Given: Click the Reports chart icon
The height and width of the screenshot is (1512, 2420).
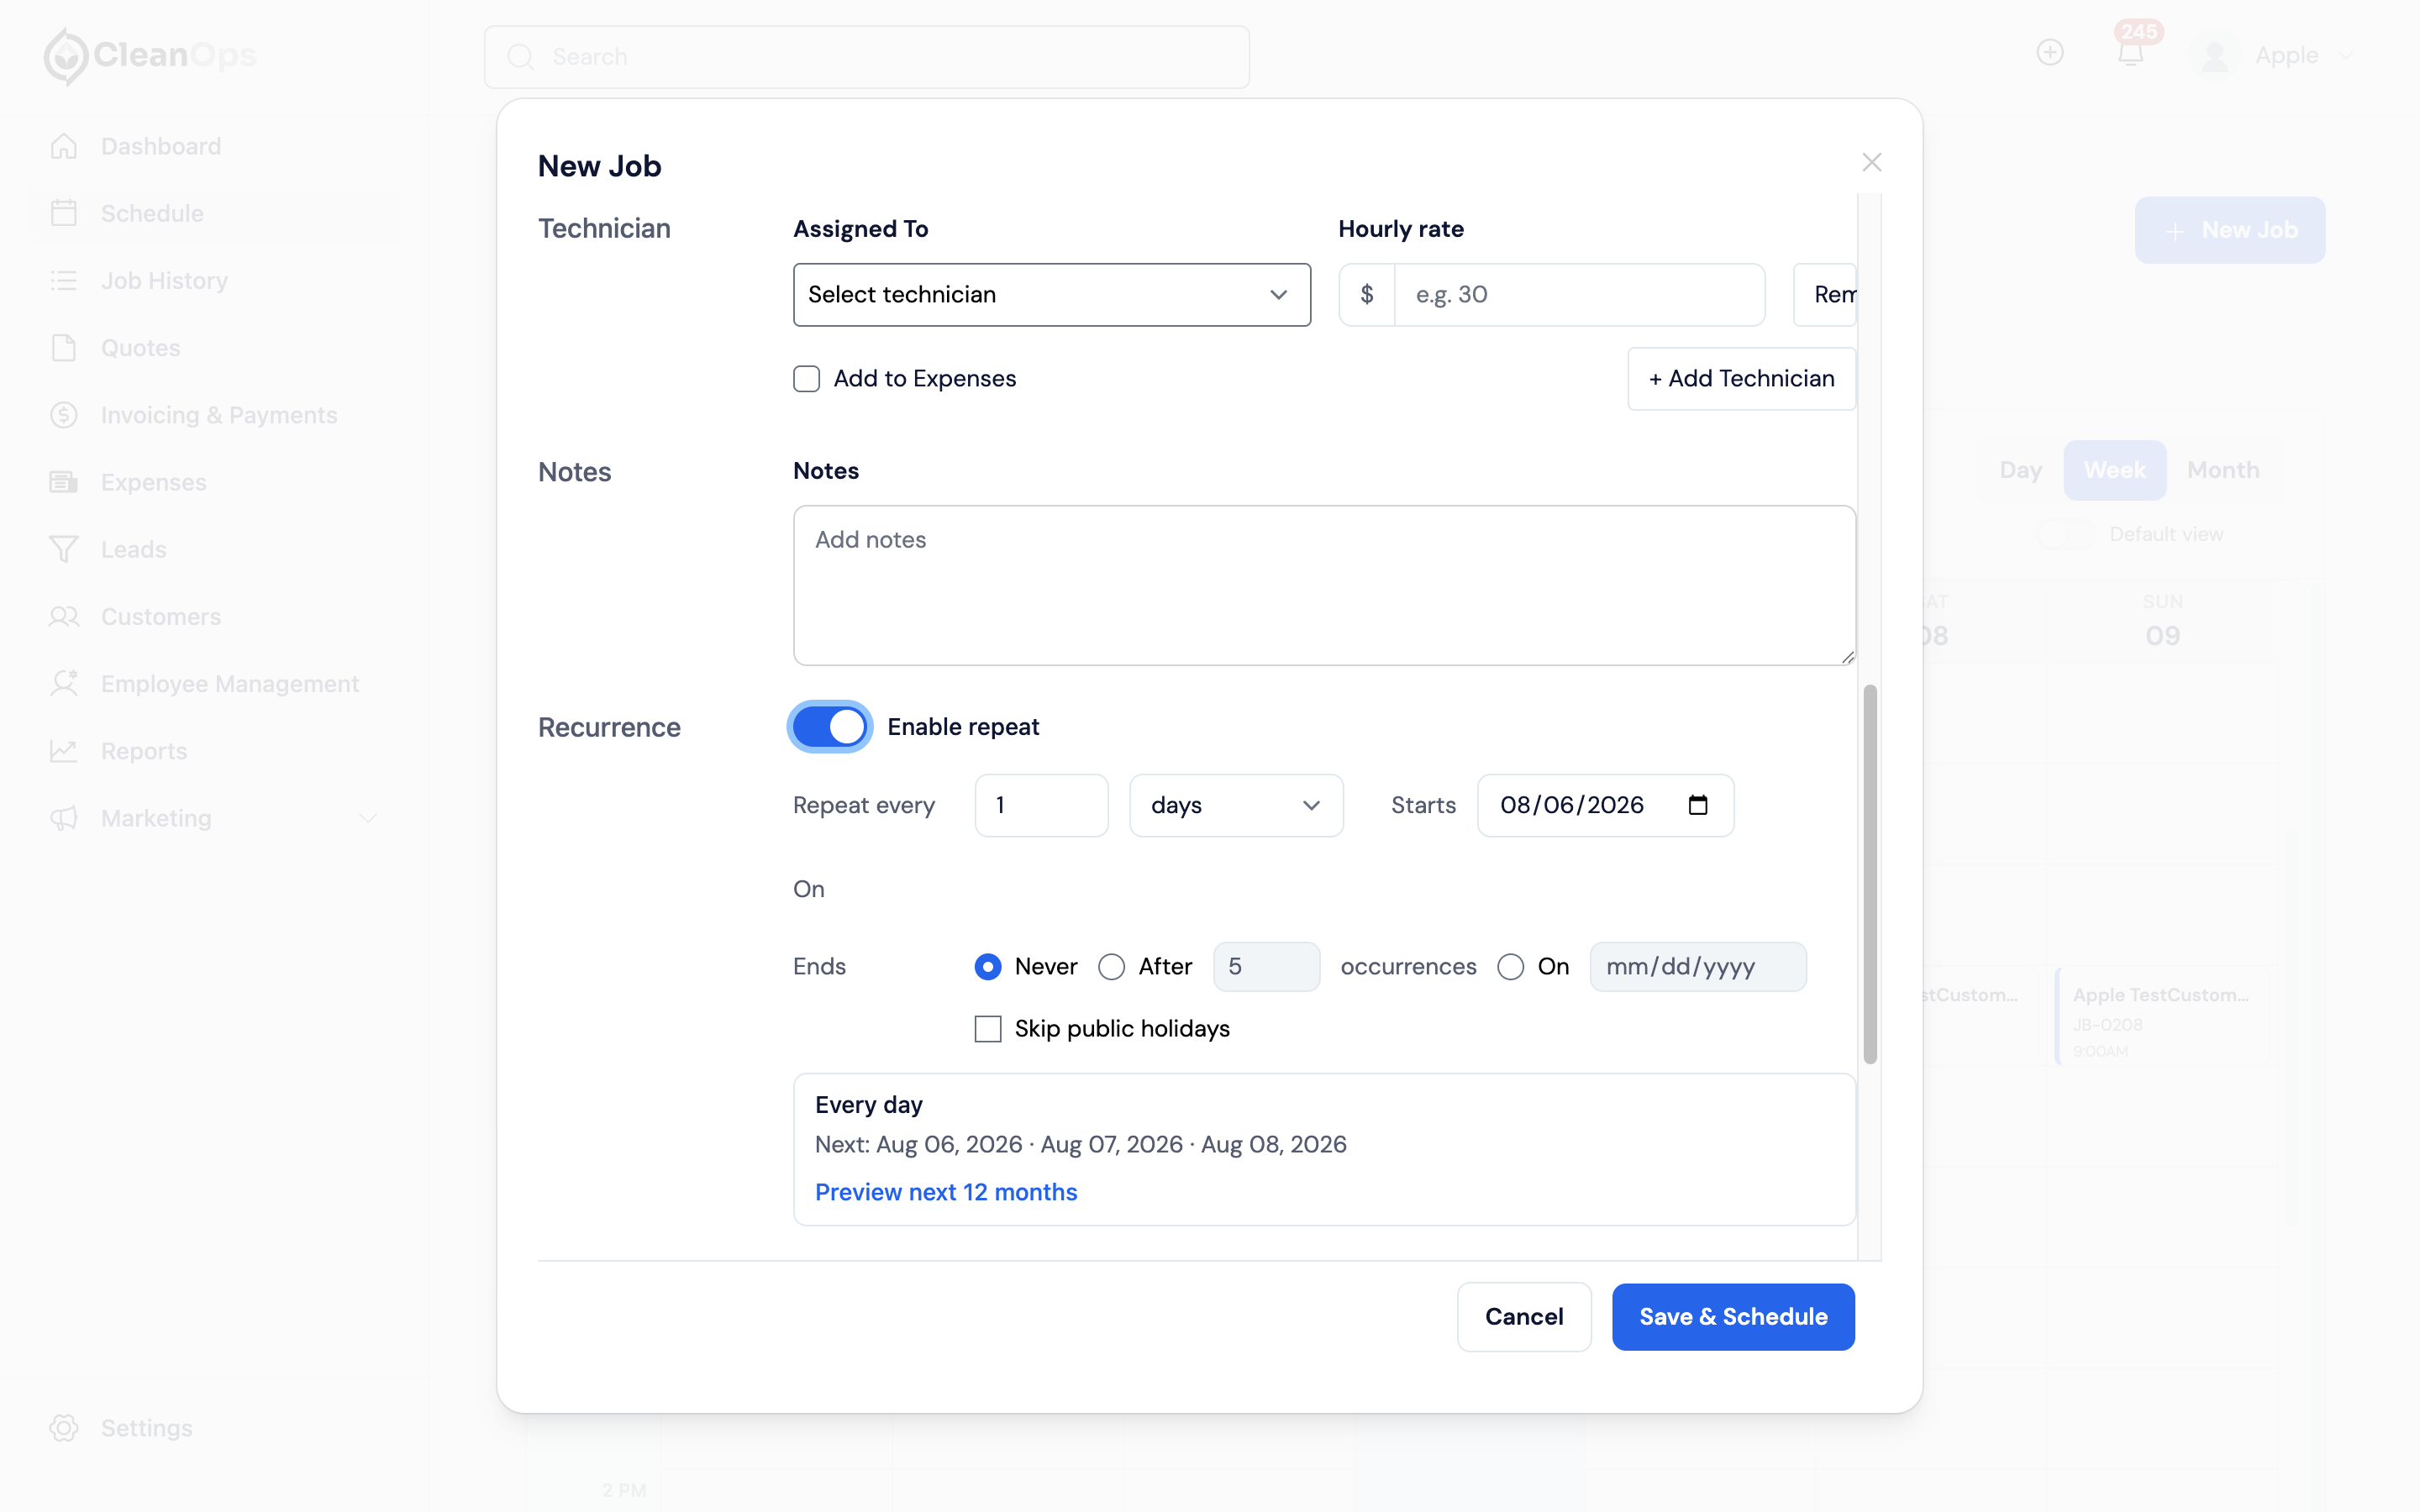Looking at the screenshot, I should pyautogui.click(x=64, y=751).
